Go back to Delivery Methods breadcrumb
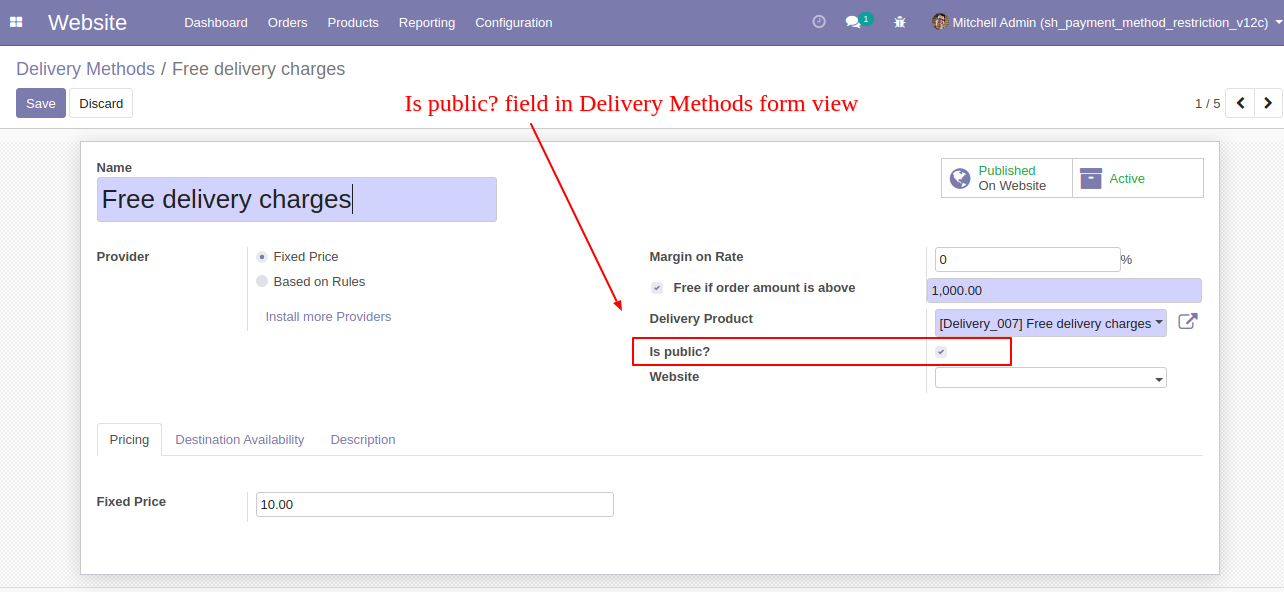1284x592 pixels. point(85,69)
